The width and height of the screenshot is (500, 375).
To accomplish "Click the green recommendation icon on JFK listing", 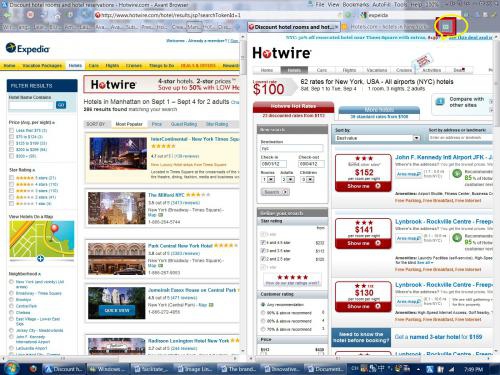I will (457, 173).
